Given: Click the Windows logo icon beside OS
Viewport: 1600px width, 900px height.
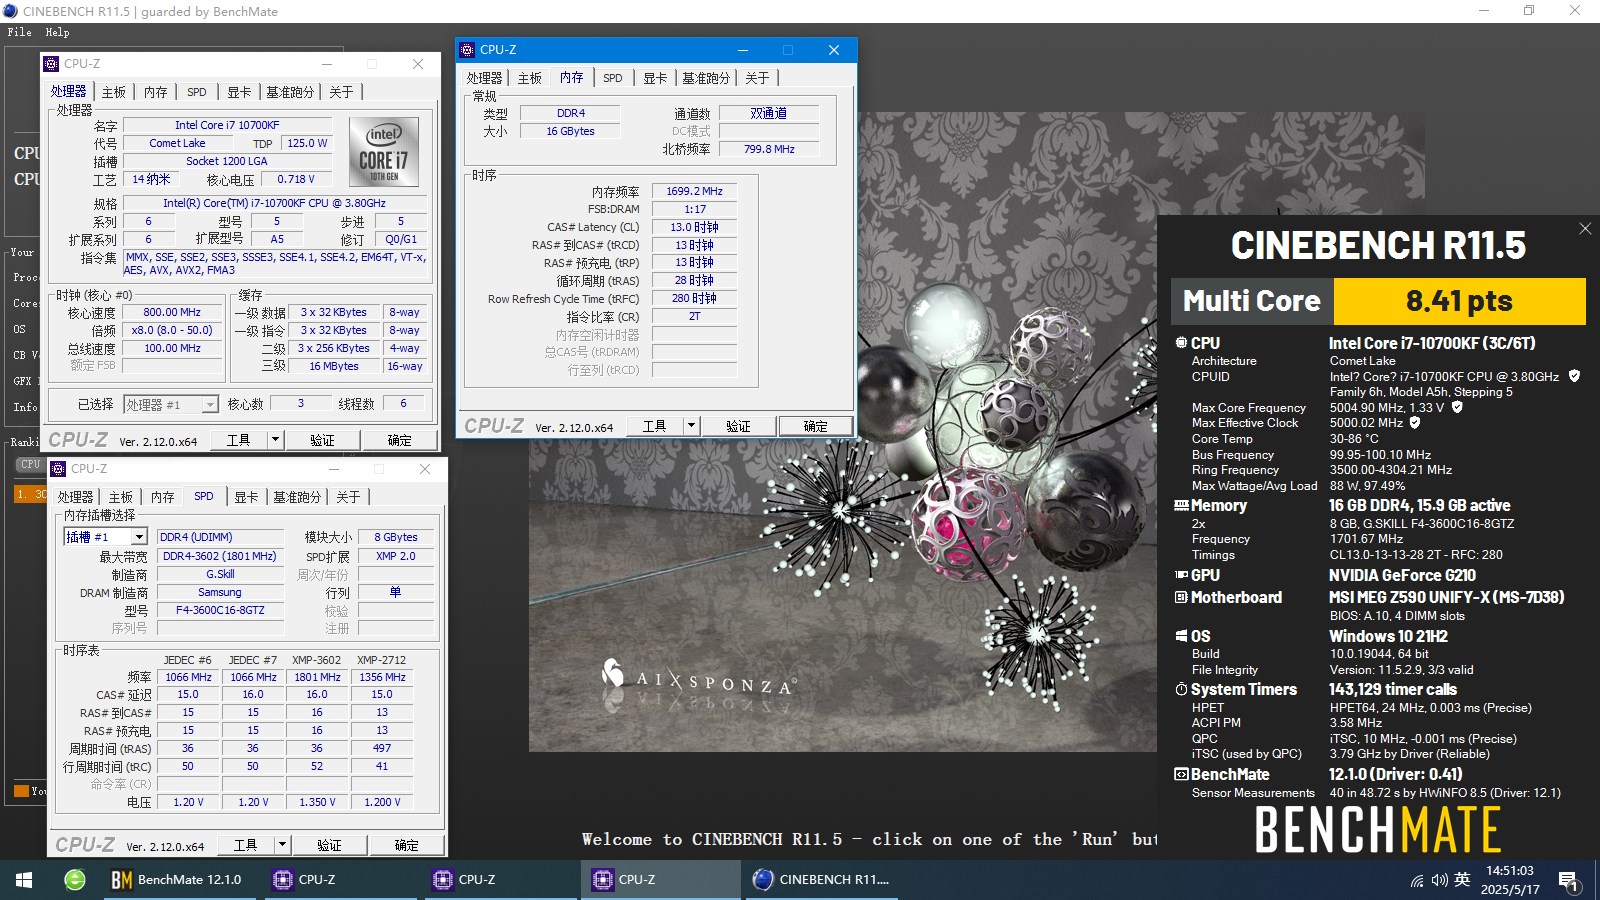Looking at the screenshot, I should [1181, 636].
